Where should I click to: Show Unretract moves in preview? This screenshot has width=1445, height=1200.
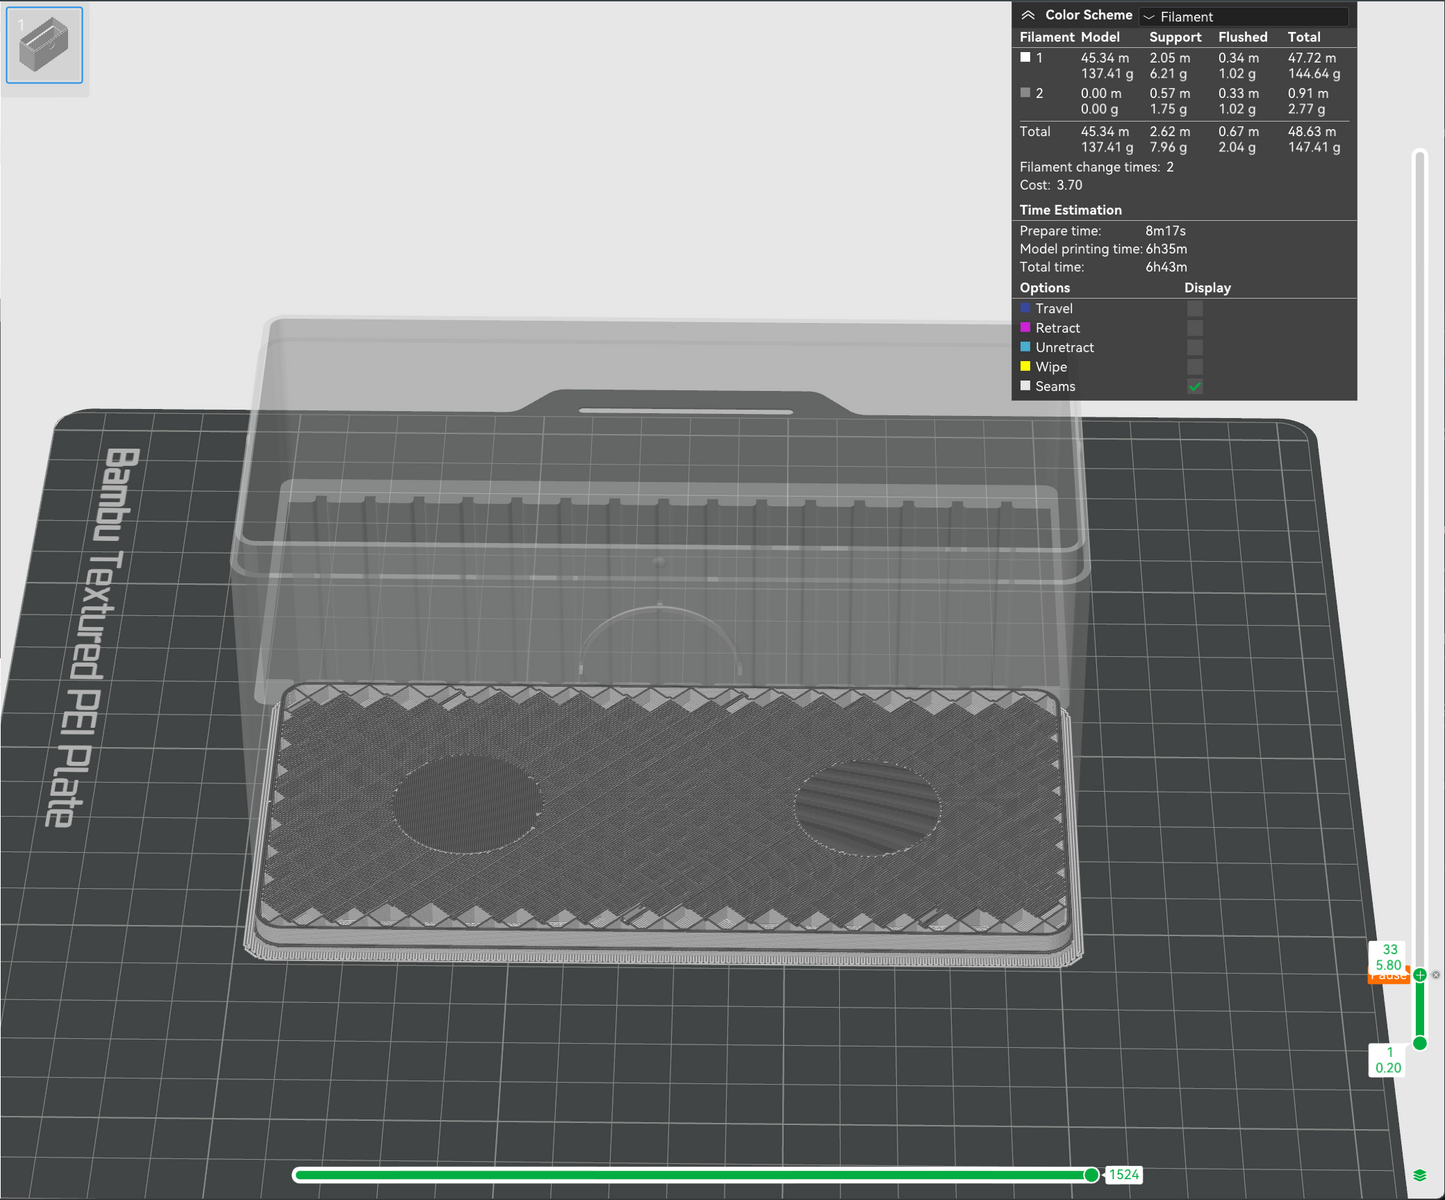tap(1195, 348)
